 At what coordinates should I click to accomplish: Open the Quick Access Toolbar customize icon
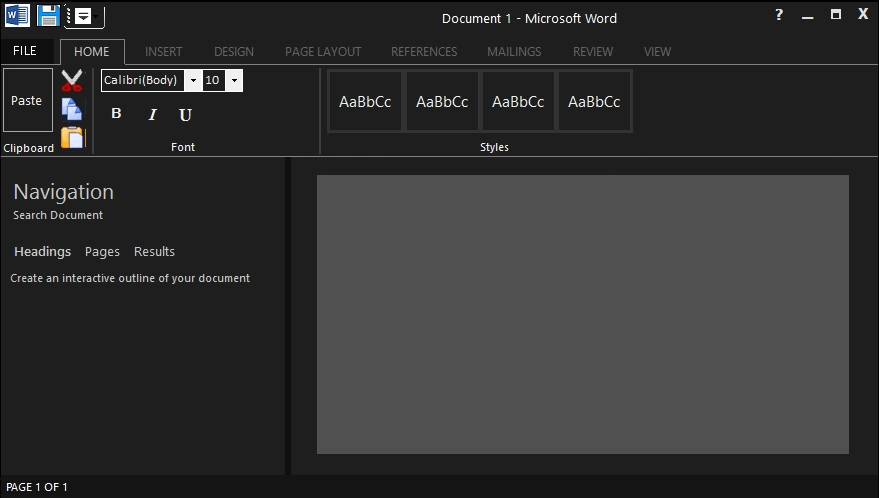(84, 16)
